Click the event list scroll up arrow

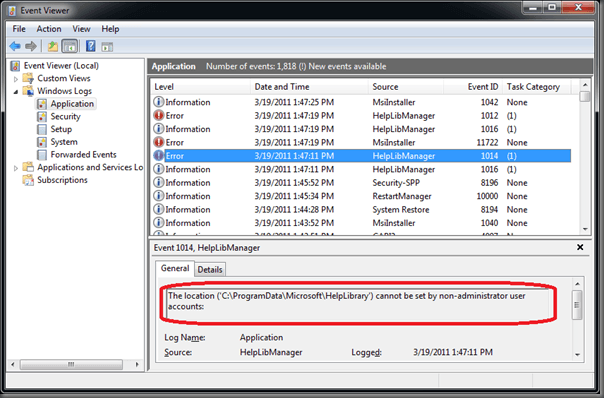[x=585, y=85]
